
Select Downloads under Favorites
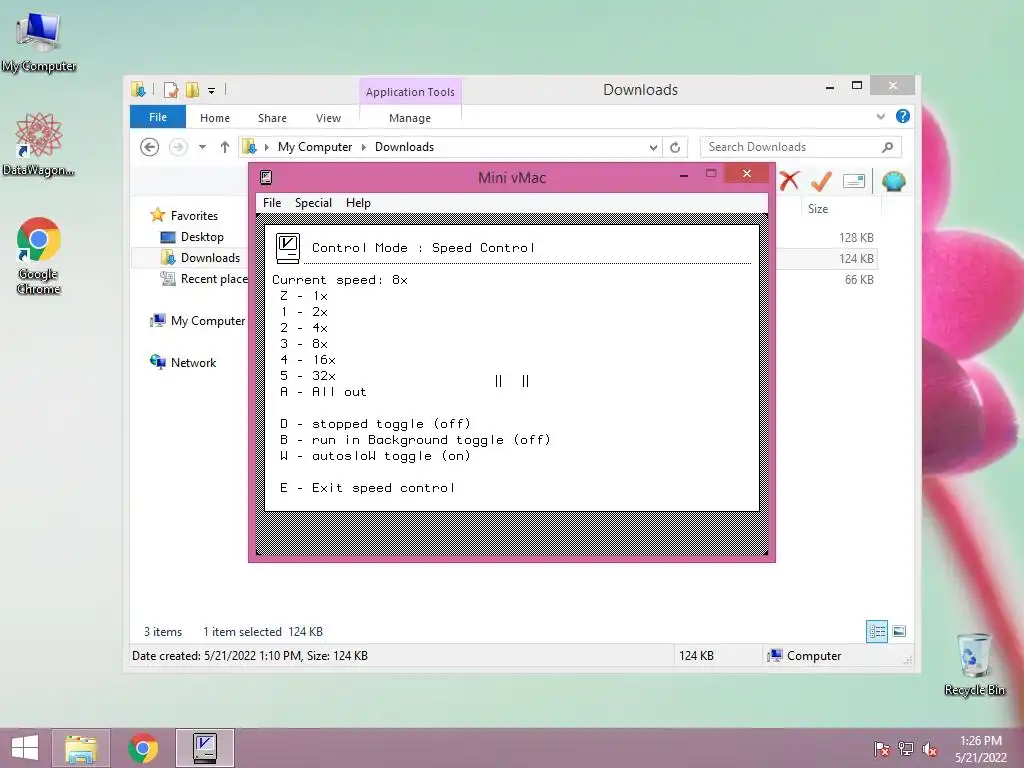tap(210, 258)
